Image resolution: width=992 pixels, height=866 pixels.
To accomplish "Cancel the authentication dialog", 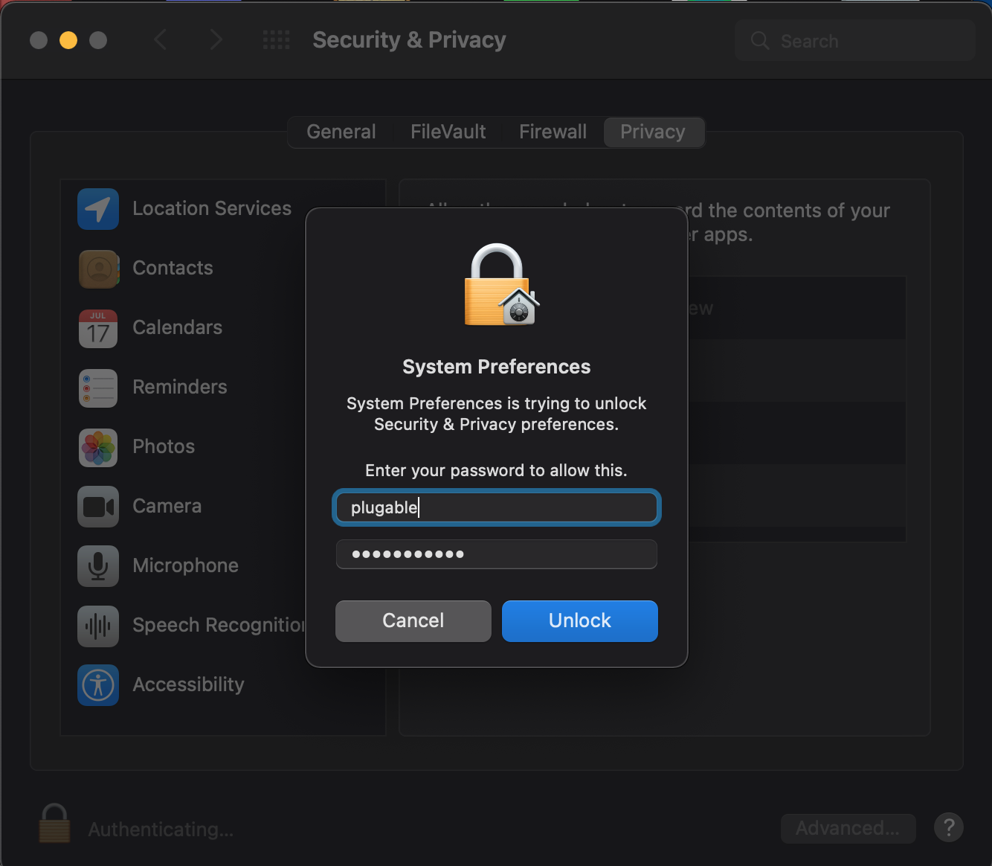I will click(413, 620).
